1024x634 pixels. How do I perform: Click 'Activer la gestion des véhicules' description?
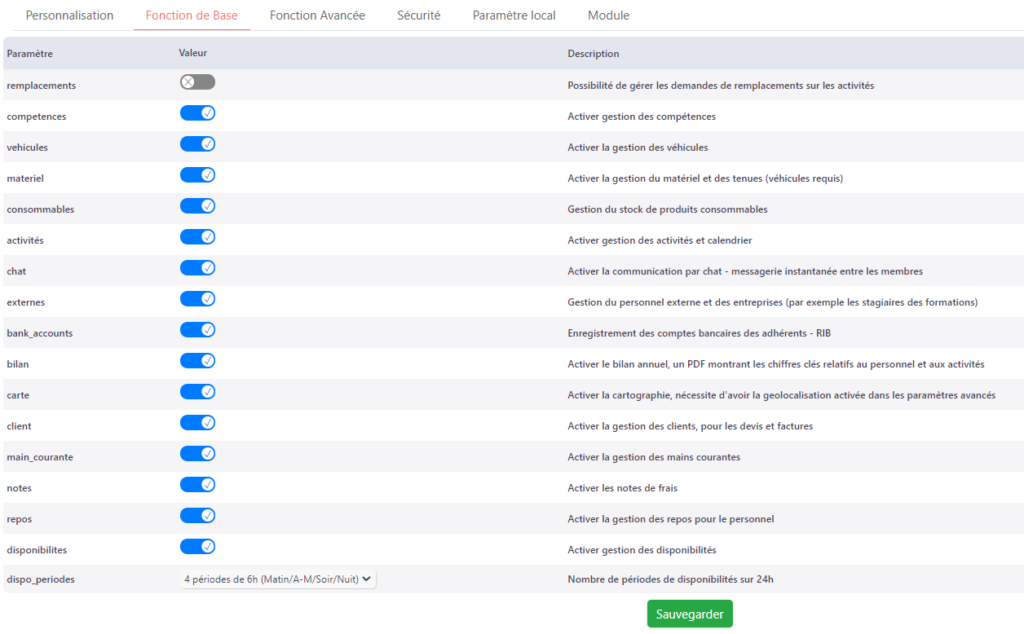(x=637, y=147)
